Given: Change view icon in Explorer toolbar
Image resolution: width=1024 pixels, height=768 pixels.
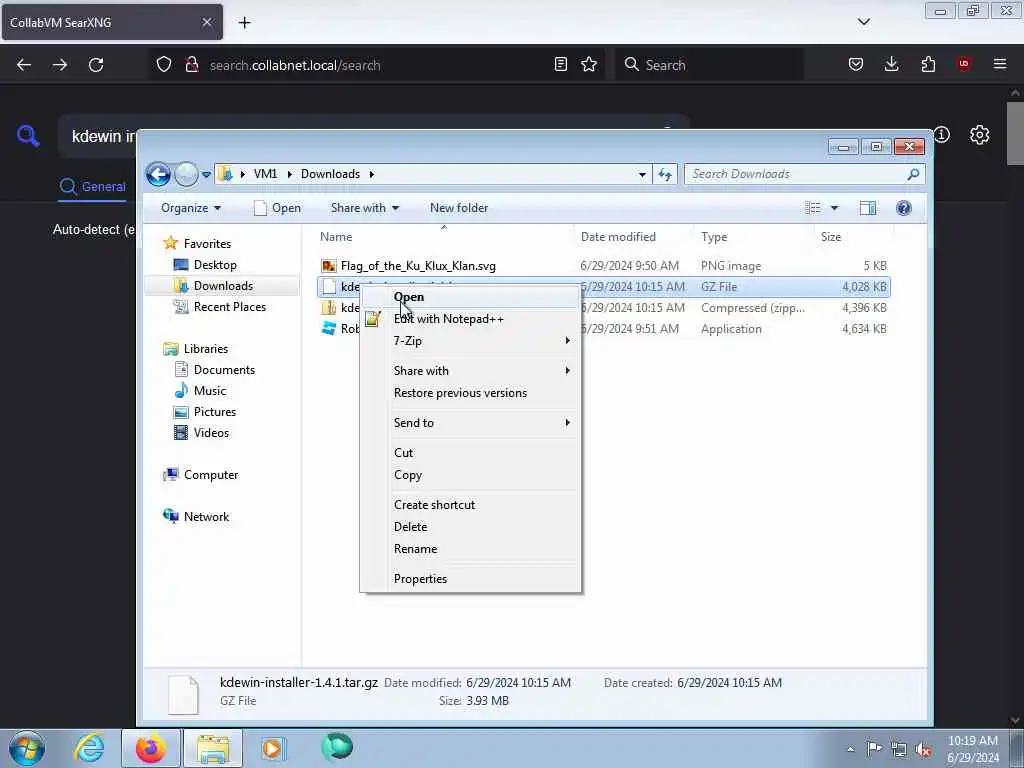Looking at the screenshot, I should [813, 208].
